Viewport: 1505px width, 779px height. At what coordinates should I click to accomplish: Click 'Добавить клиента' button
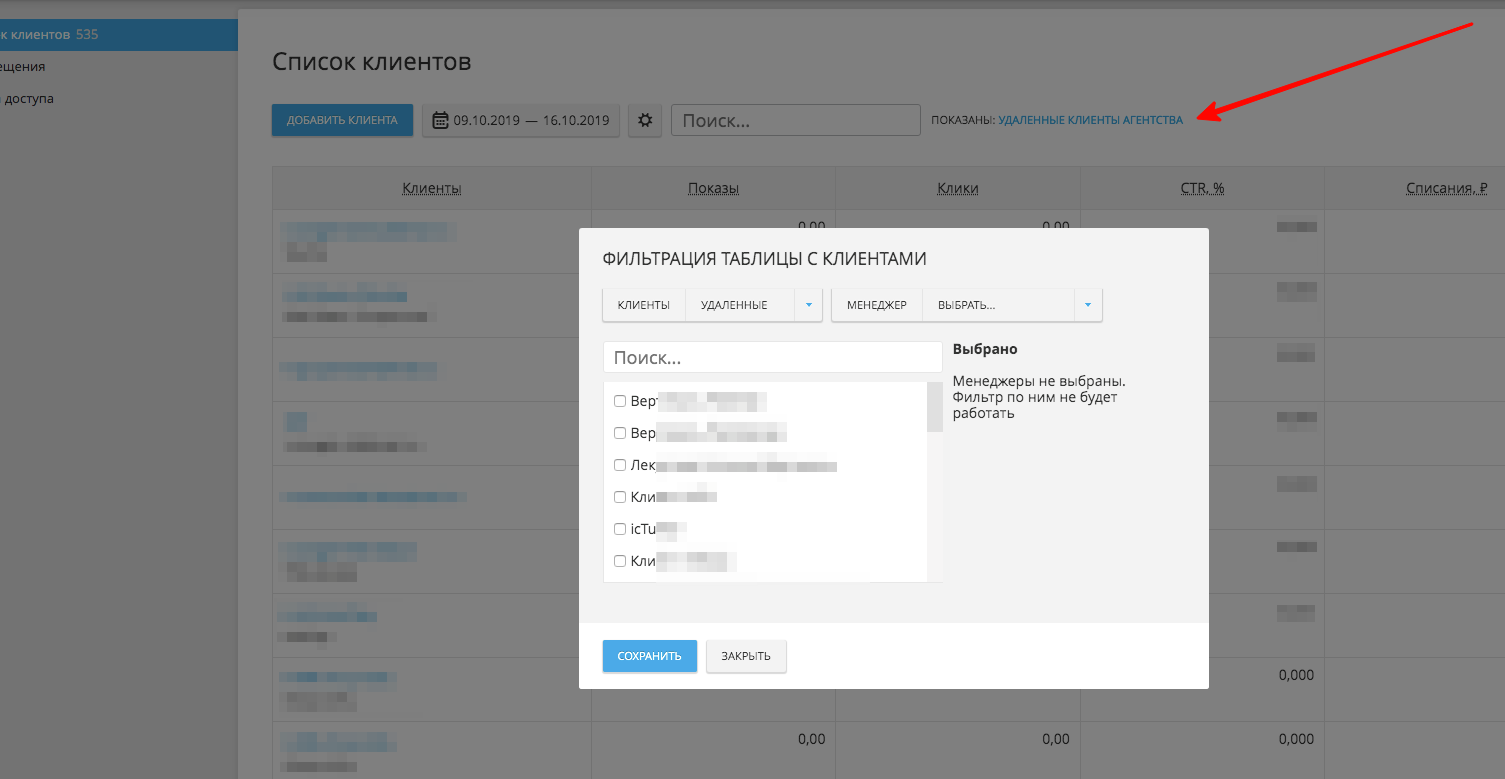[x=342, y=120]
